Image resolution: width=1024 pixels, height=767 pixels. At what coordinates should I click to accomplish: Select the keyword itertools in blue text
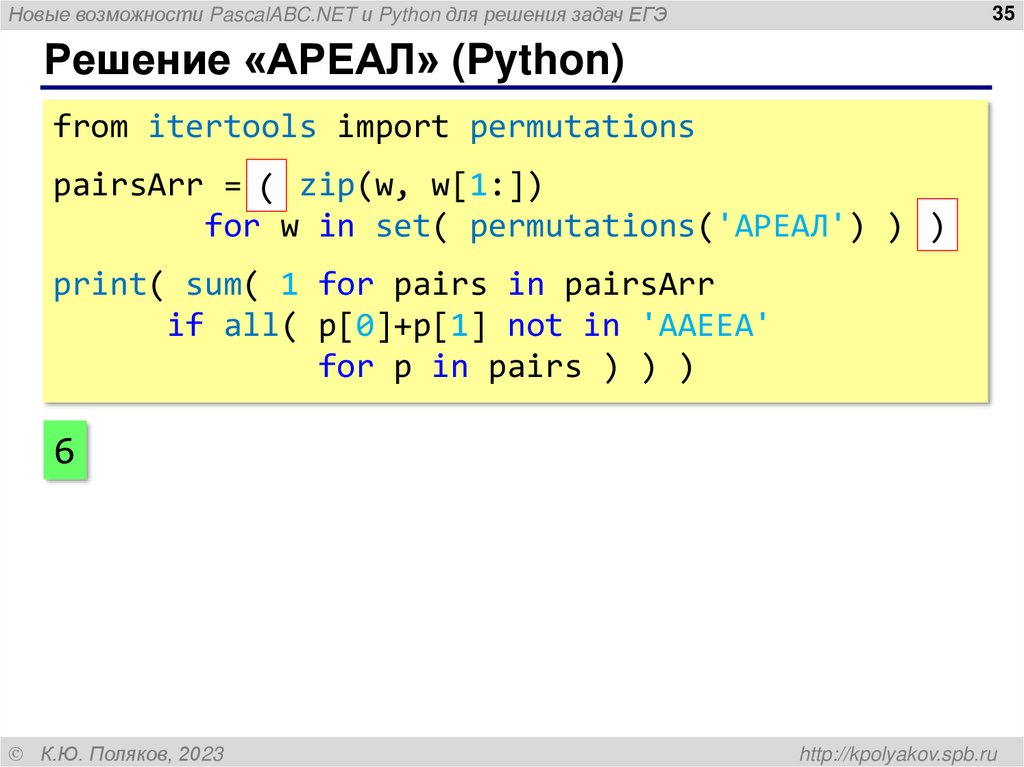tap(233, 126)
